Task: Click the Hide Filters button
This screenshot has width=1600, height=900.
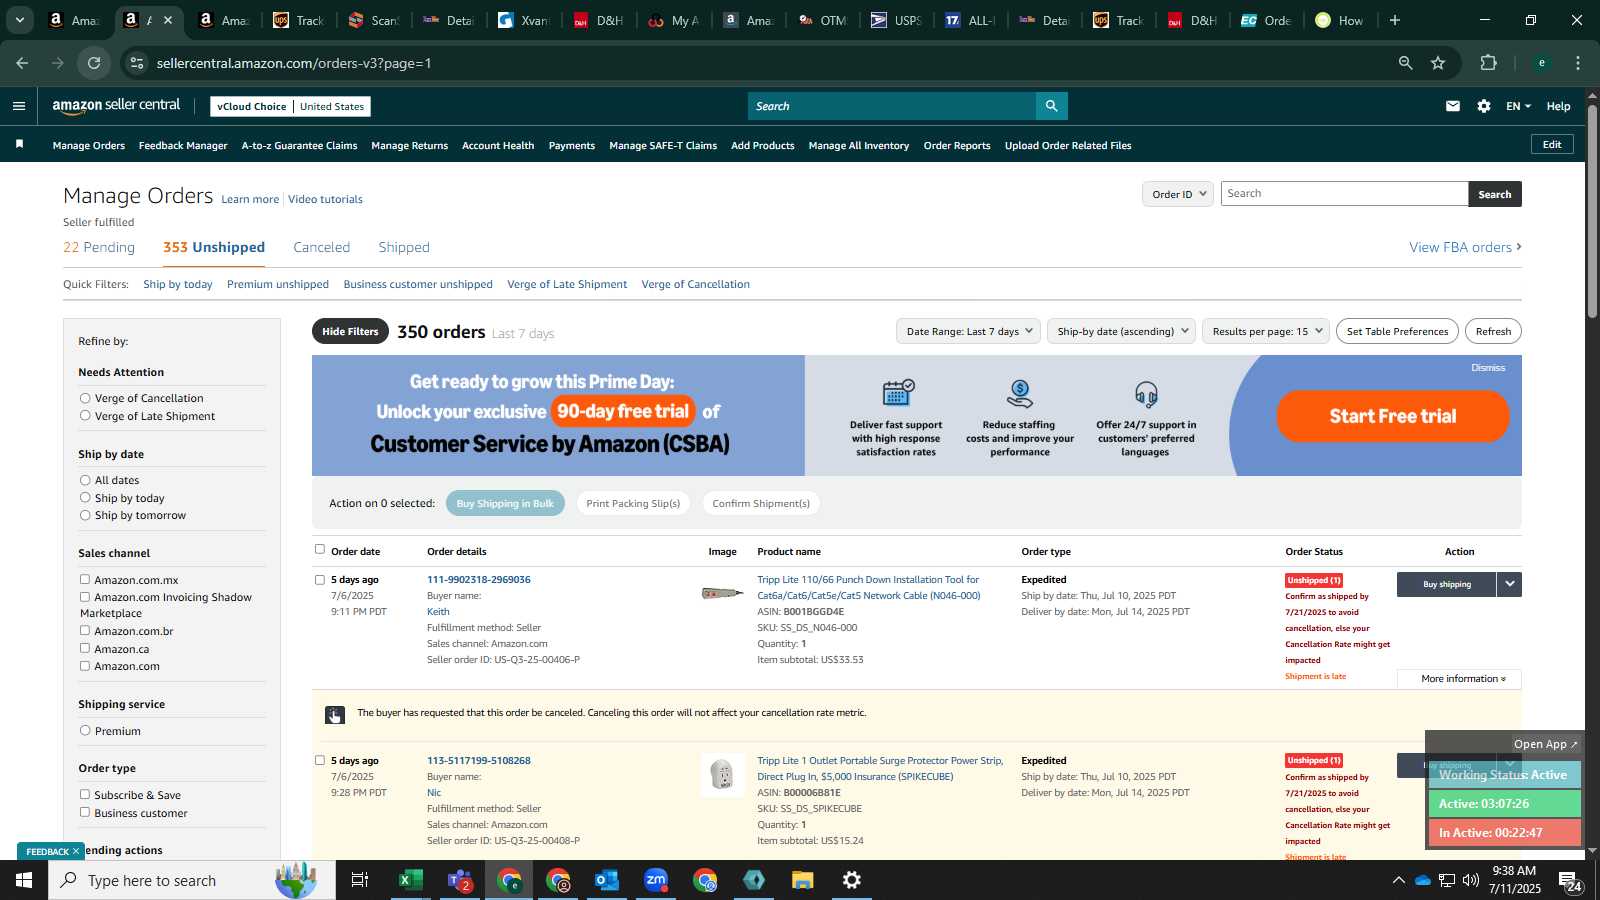Action: click(x=350, y=331)
